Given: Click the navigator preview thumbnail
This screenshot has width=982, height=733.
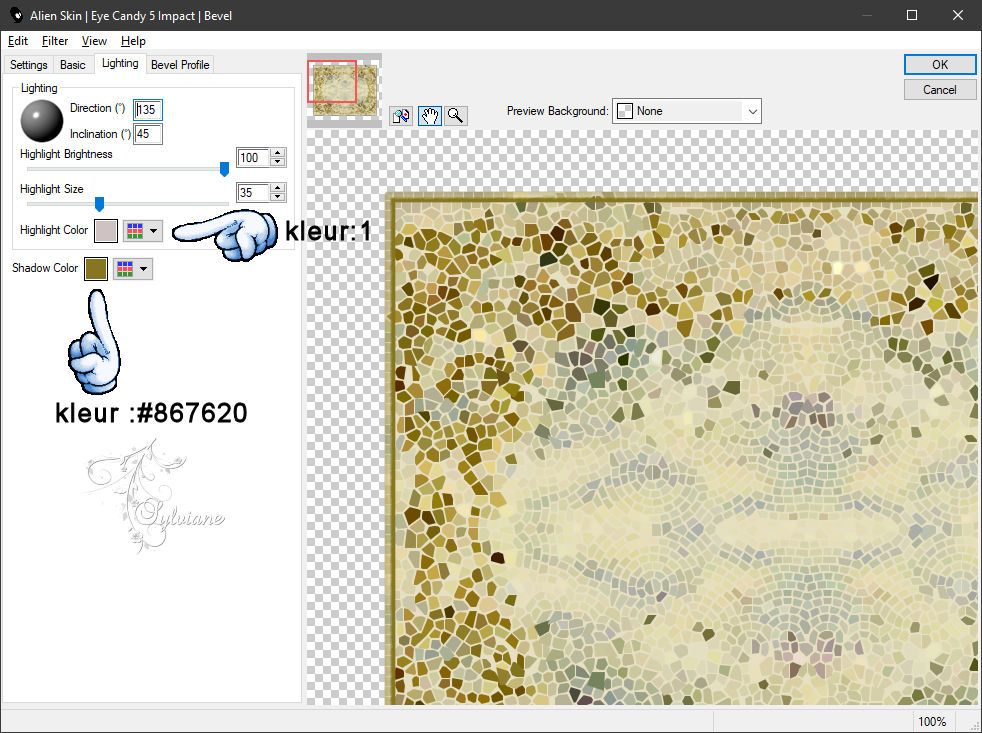Looking at the screenshot, I should click(344, 90).
